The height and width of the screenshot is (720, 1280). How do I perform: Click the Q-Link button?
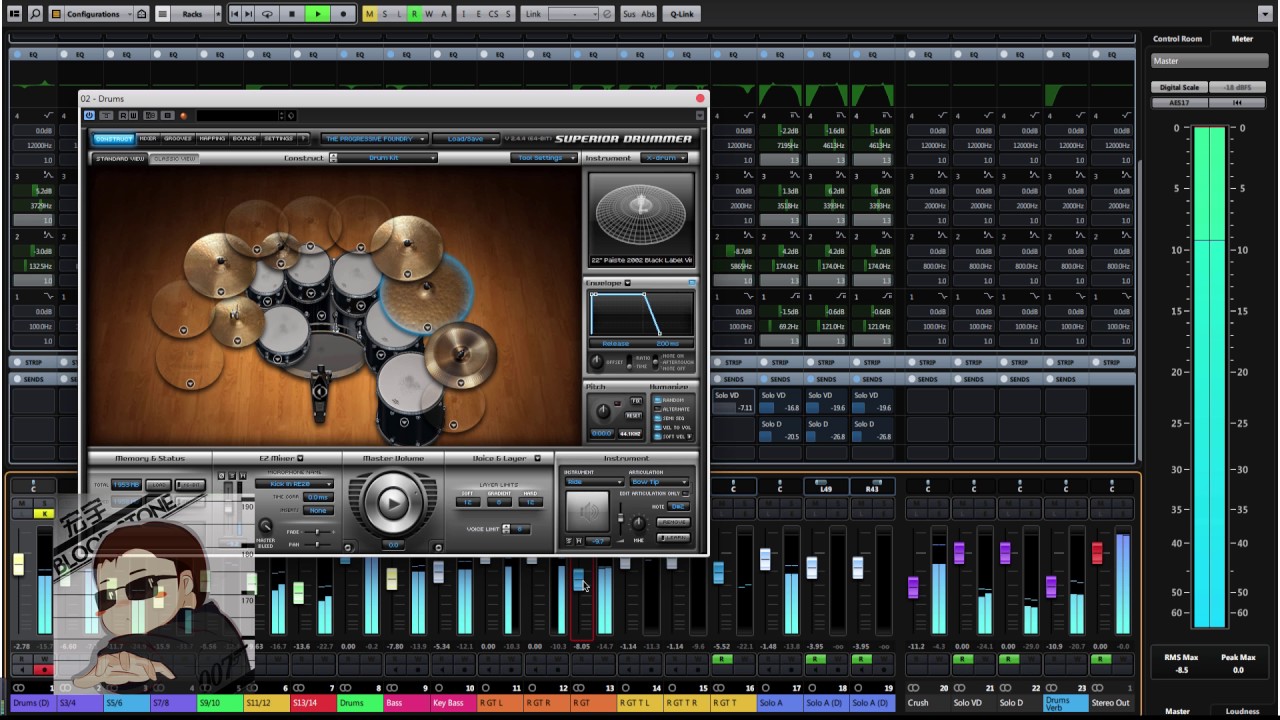click(x=682, y=14)
